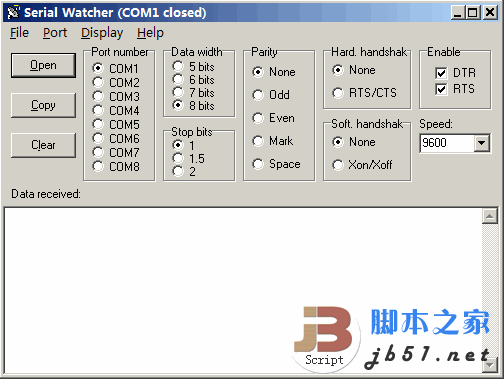Open the File menu
The height and width of the screenshot is (379, 504).
tap(19, 33)
